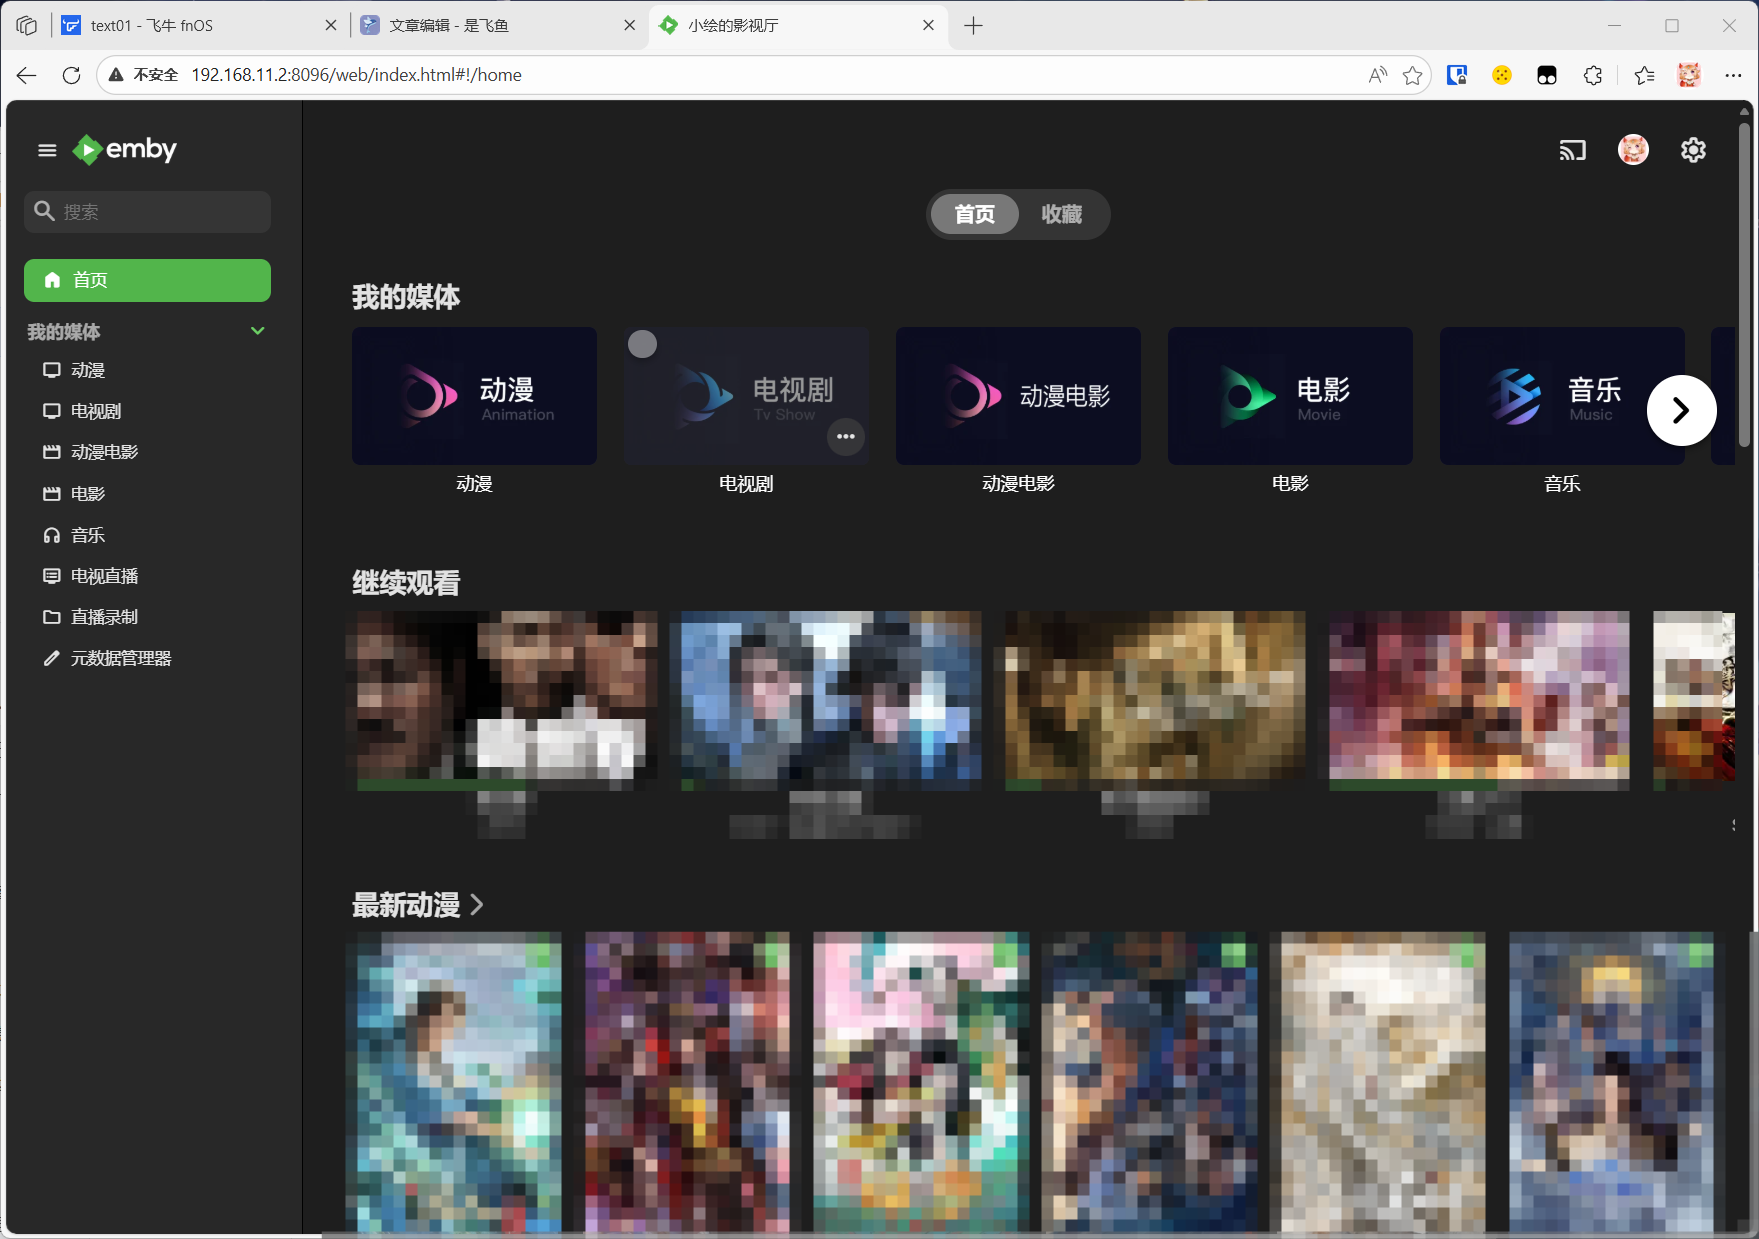Viewport: 1759px width, 1239px height.
Task: Click the Cast to device icon
Action: click(1572, 150)
